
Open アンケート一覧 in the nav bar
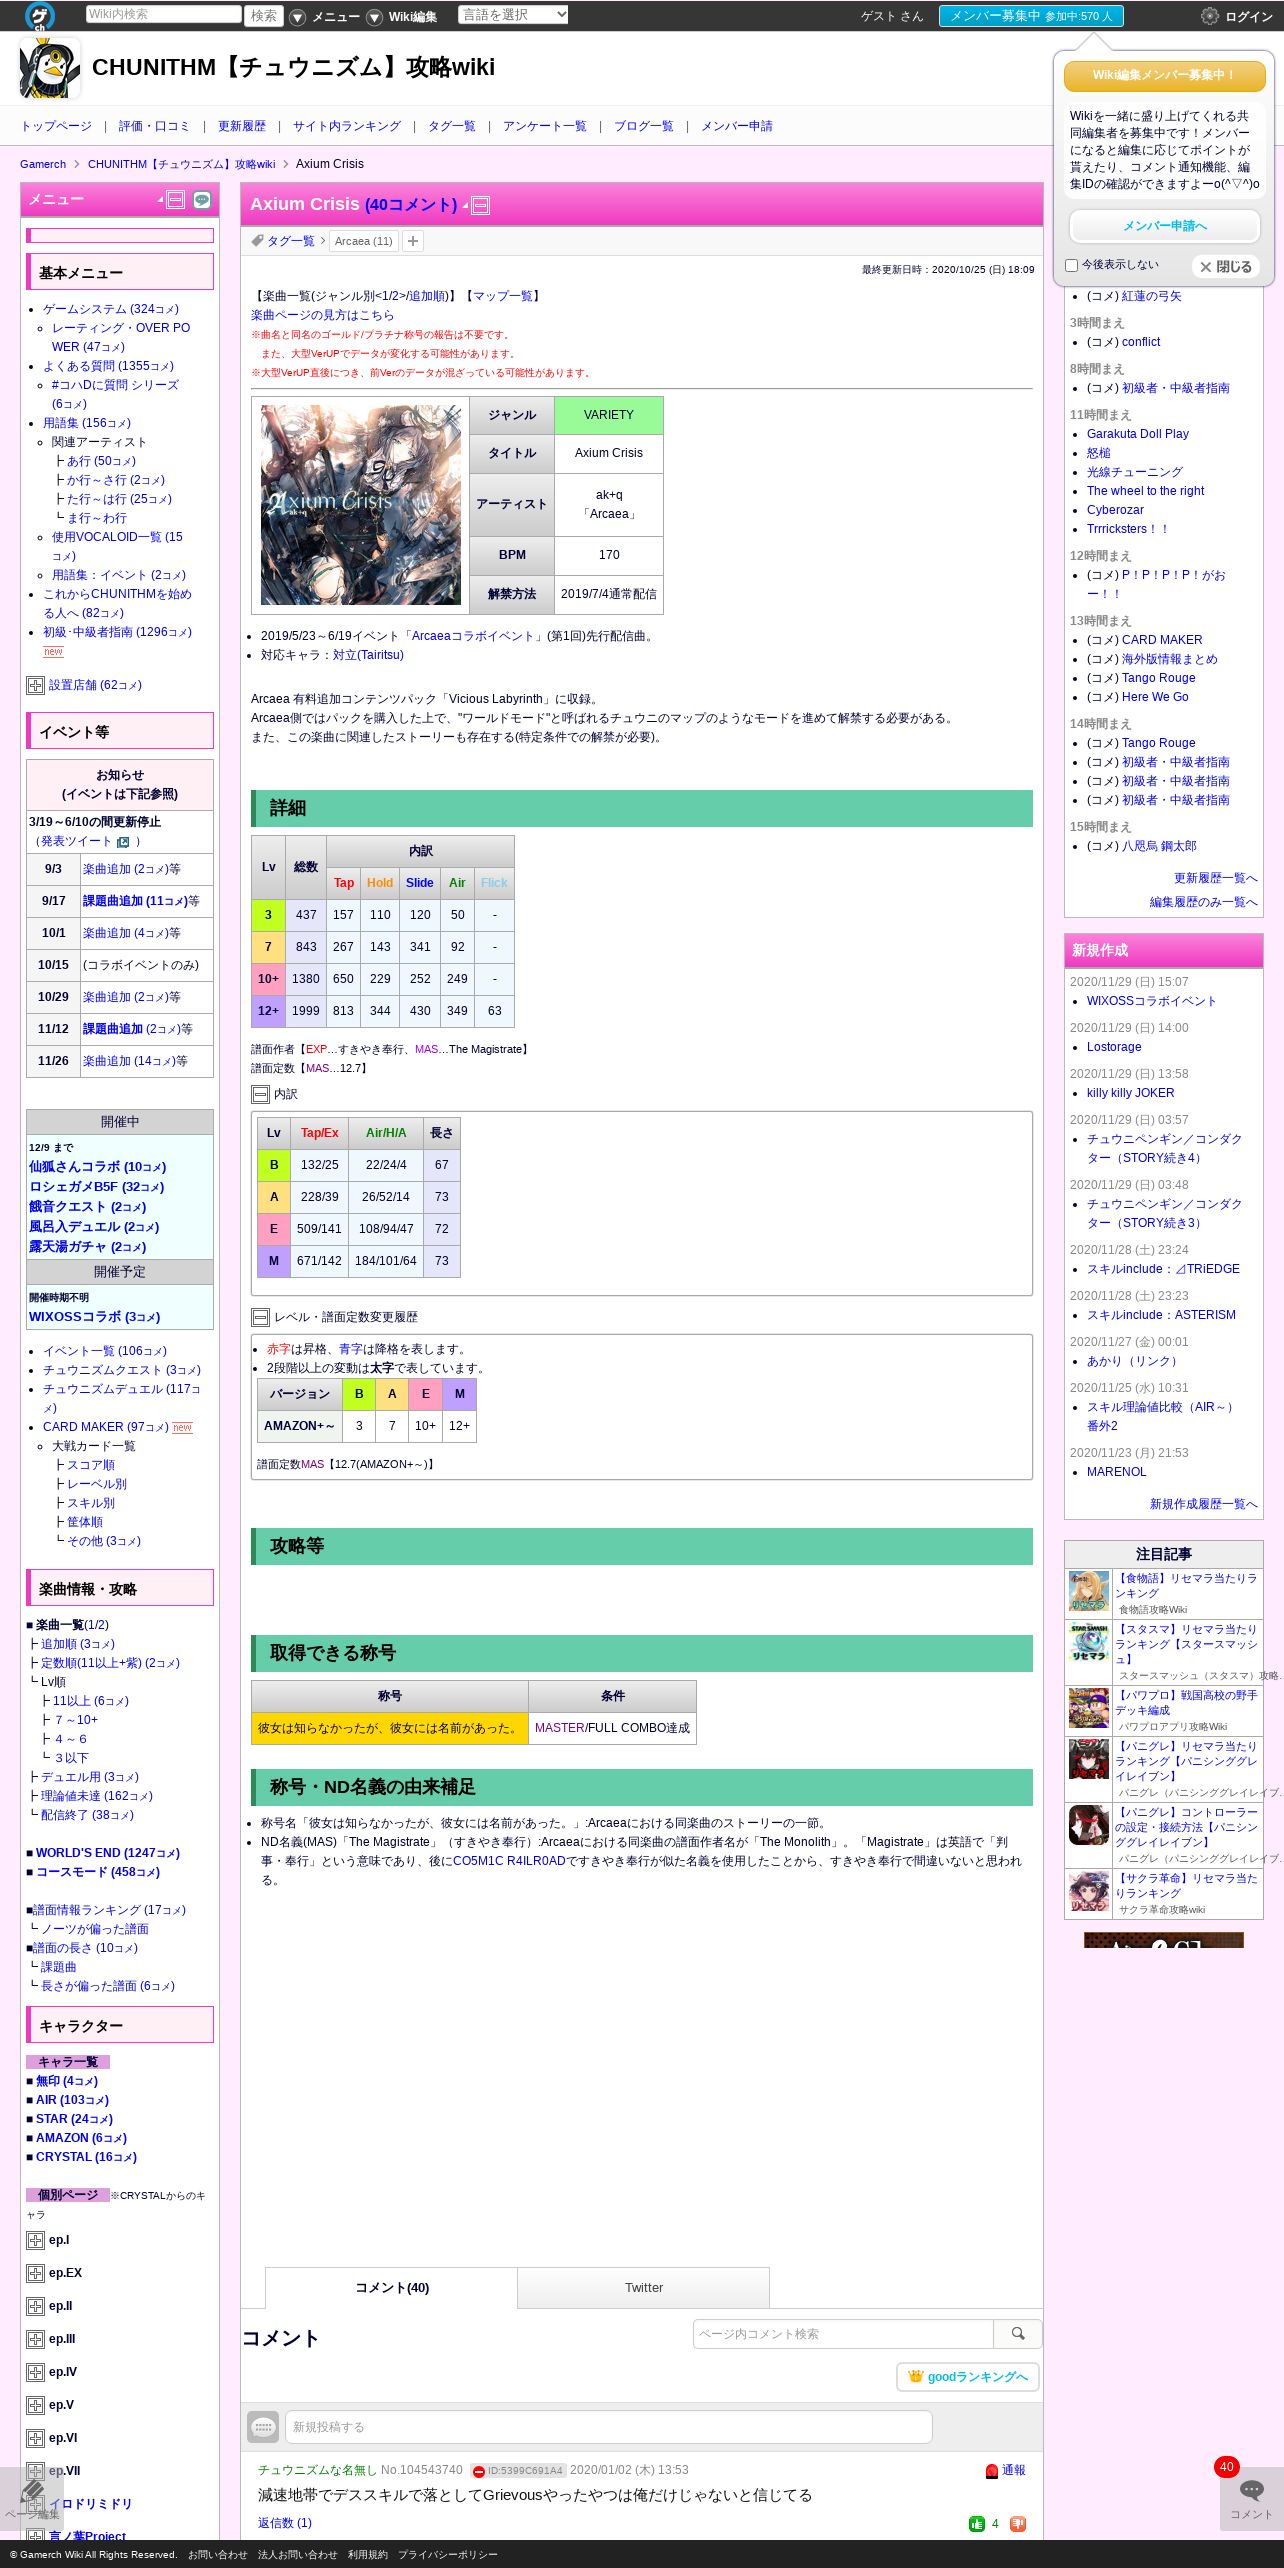pyautogui.click(x=544, y=126)
